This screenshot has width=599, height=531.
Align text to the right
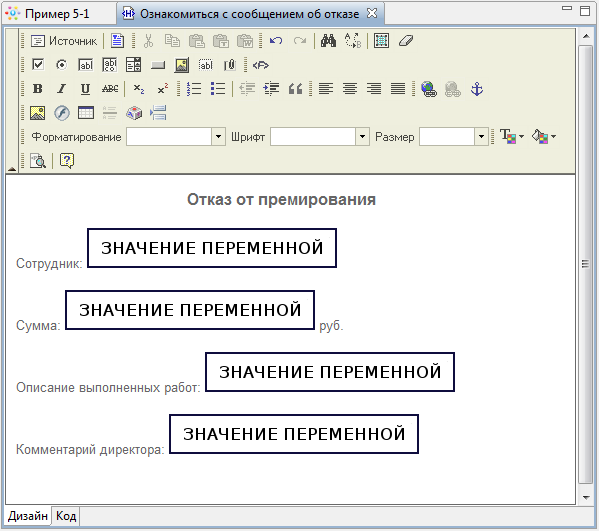[x=374, y=89]
